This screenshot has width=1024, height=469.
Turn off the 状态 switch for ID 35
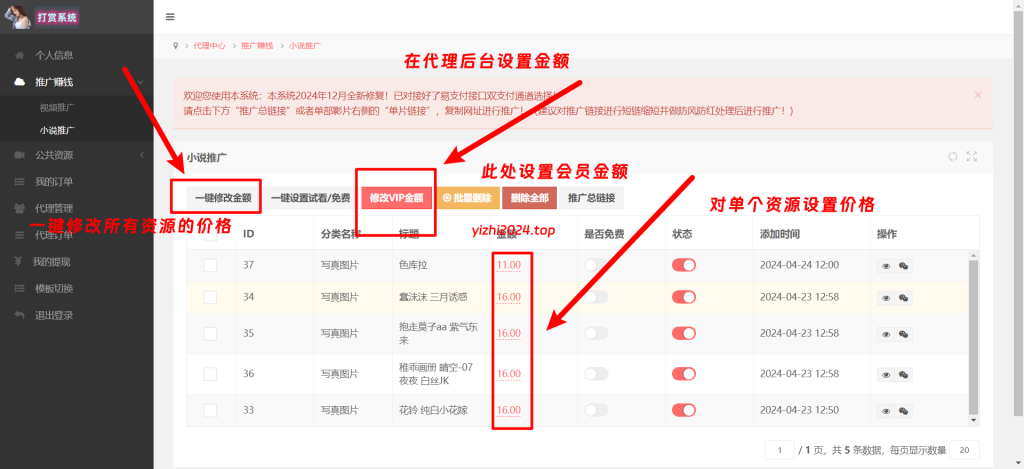pyautogui.click(x=684, y=332)
